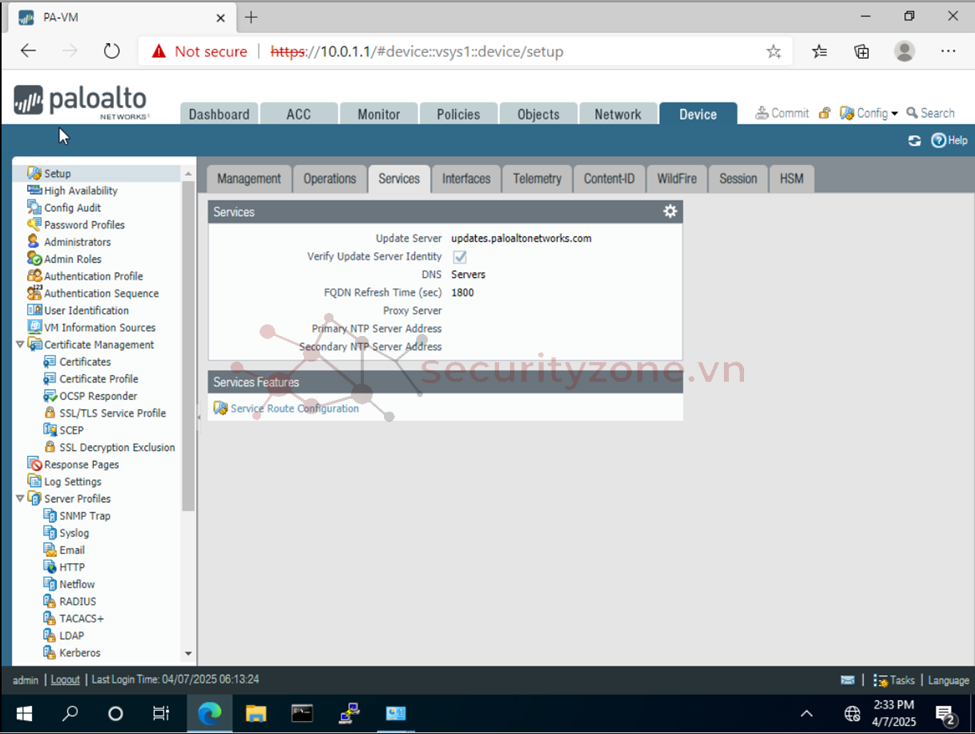
Task: Click sidebar scroll down arrow
Action: 188,653
